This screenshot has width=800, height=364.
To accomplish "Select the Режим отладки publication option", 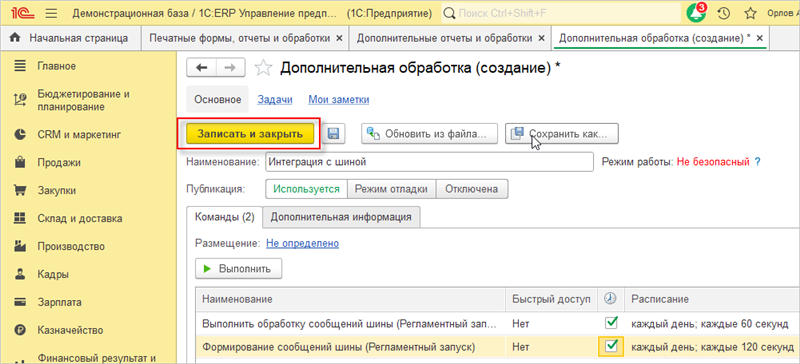I will pyautogui.click(x=392, y=189).
